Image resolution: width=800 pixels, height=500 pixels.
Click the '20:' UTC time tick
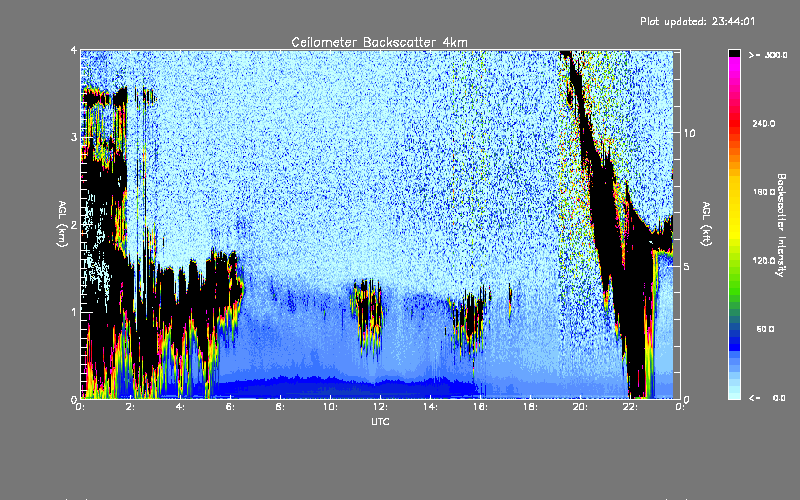click(x=580, y=407)
